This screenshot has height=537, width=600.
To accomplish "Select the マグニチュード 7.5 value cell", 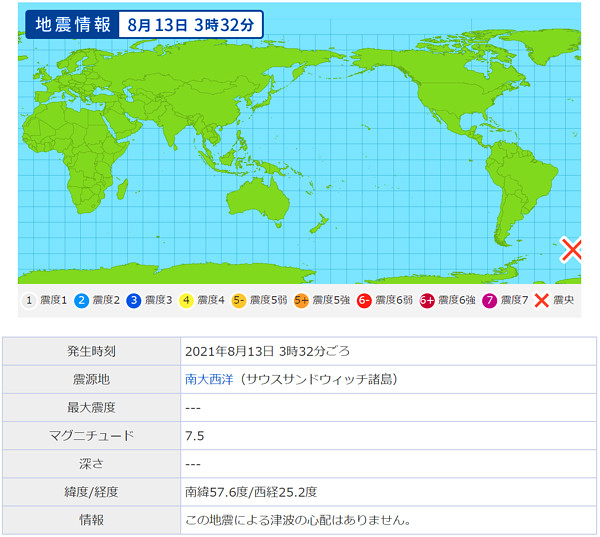I will 196,436.
